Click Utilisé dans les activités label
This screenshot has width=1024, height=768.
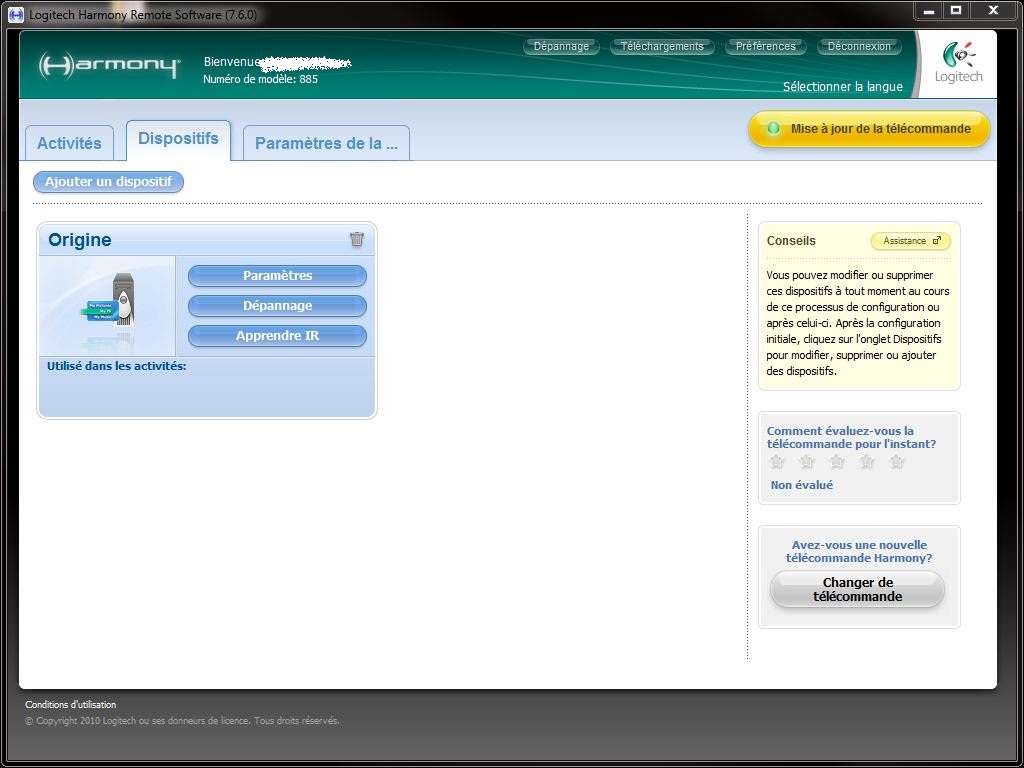pos(117,366)
